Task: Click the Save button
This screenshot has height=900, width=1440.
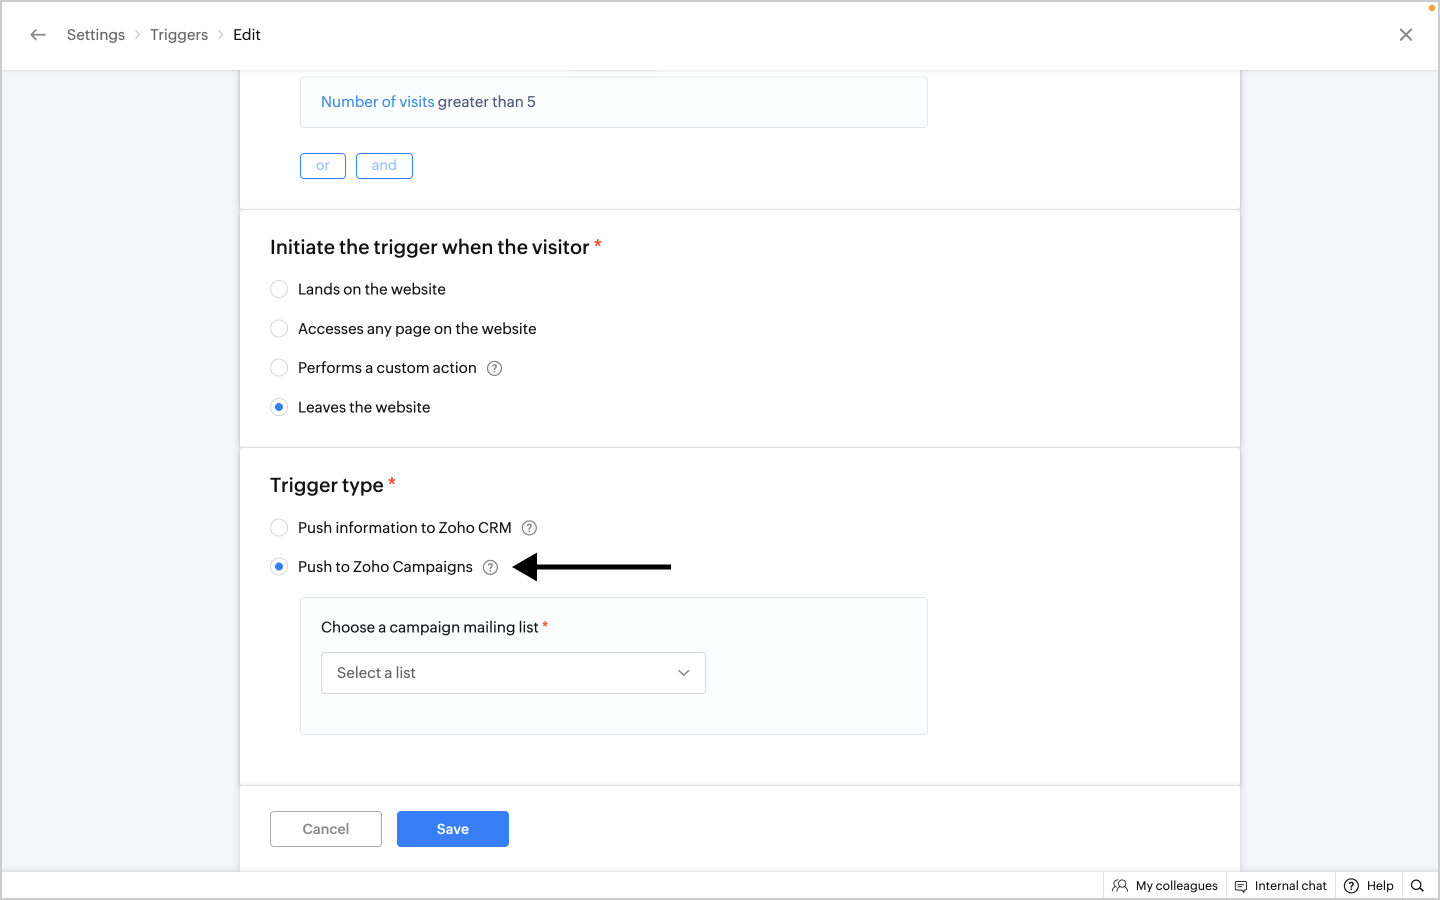Action: click(x=452, y=829)
